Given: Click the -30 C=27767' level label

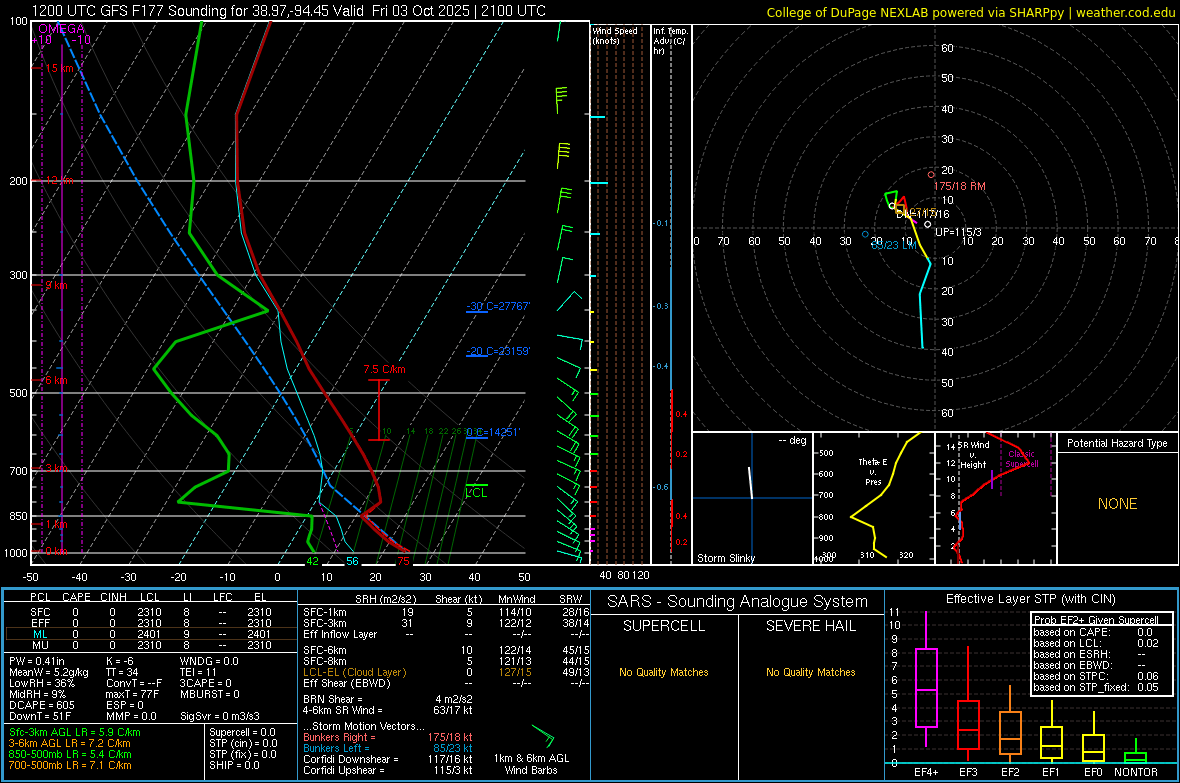Looking at the screenshot, I should pyautogui.click(x=498, y=306).
